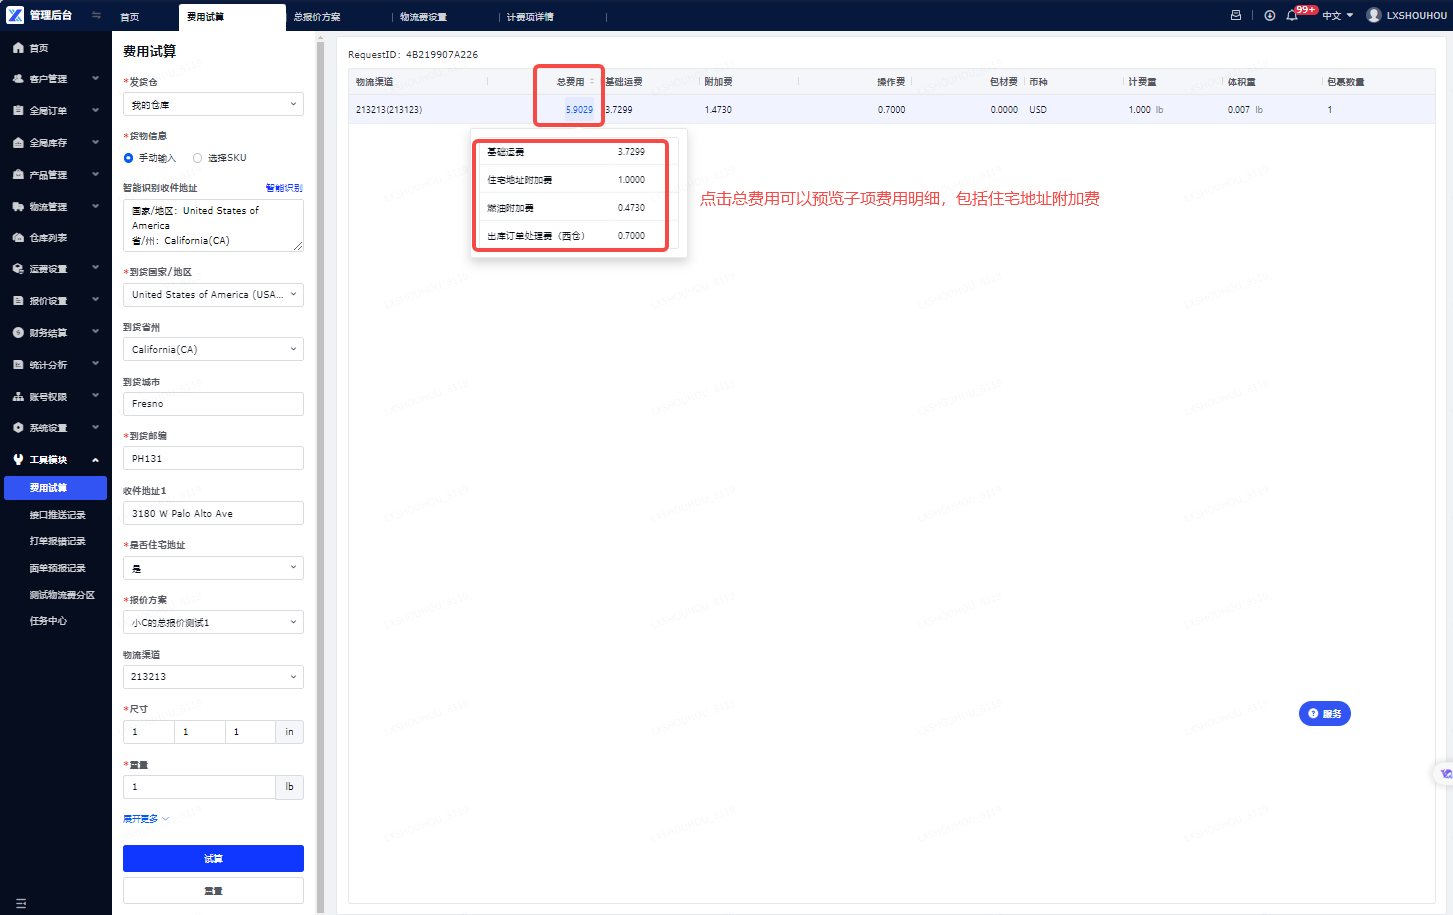Click the menu toggle icon at sidebar bottom
This screenshot has width=1453, height=915.
tap(21, 904)
